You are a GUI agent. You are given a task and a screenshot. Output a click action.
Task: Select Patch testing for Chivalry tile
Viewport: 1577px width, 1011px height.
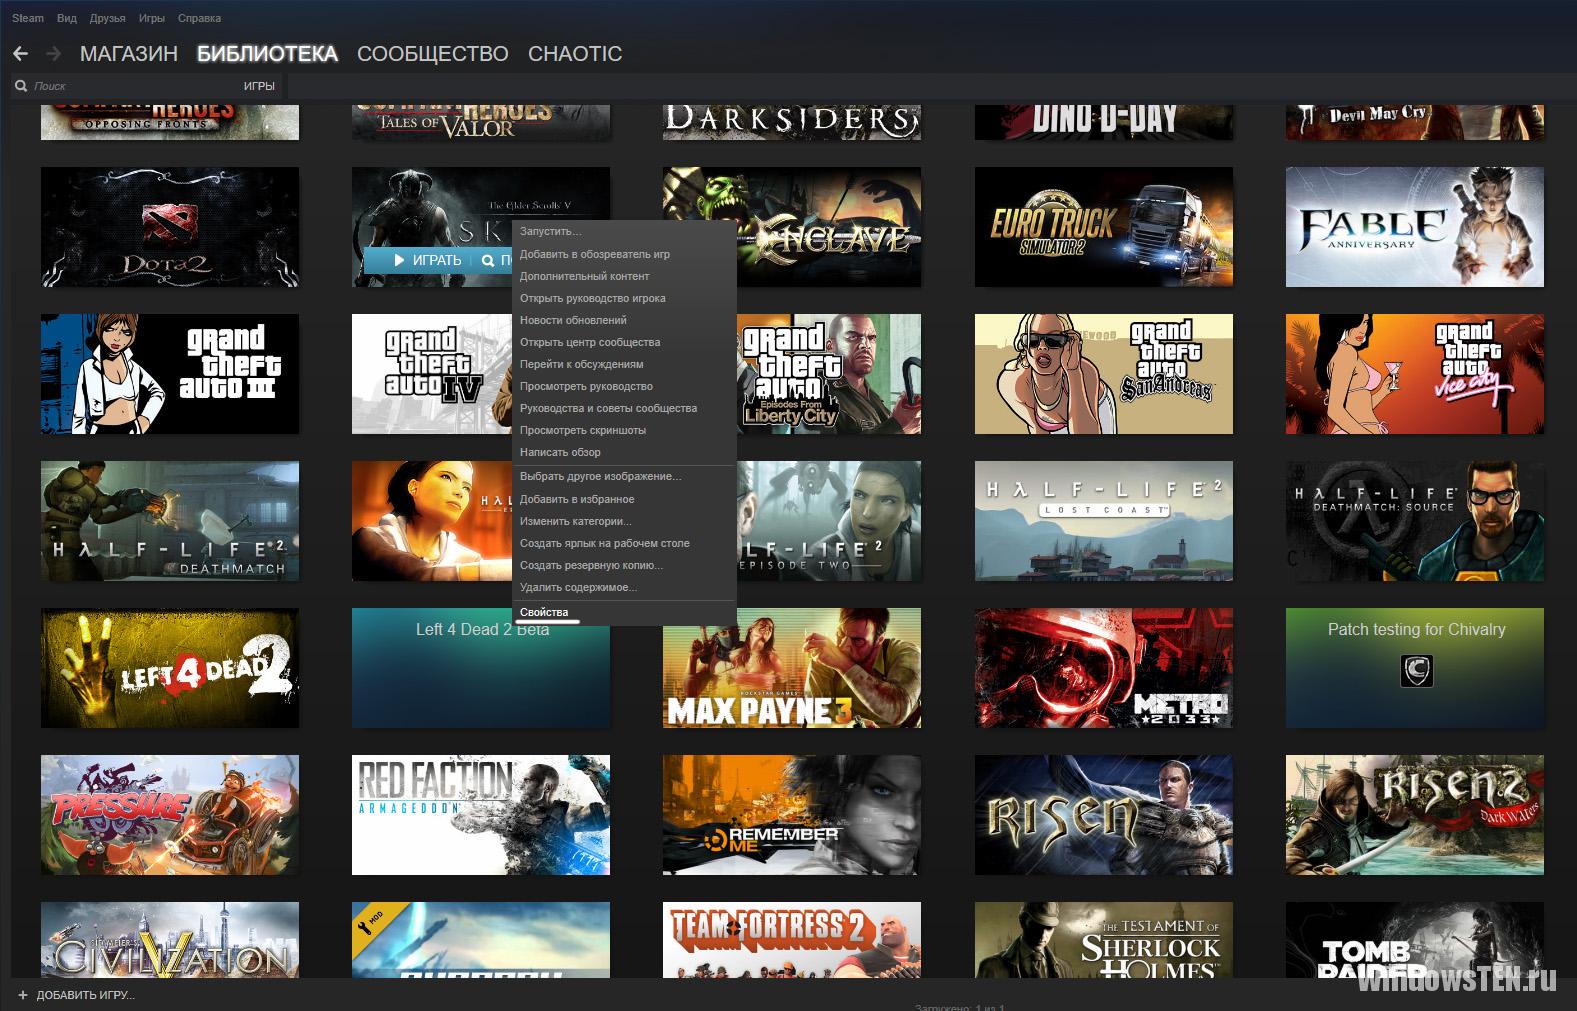point(1415,668)
